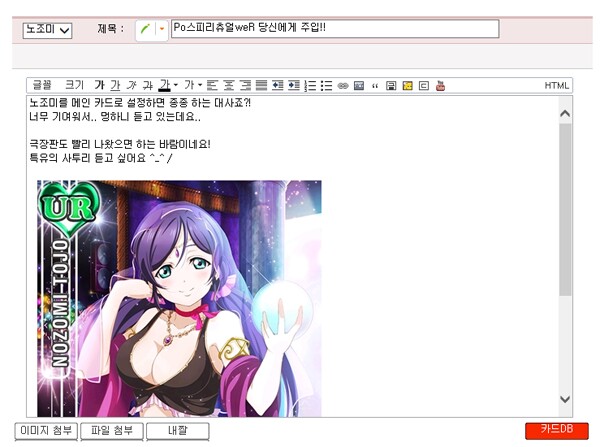Insert a hyperlink with the chain icon
This screenshot has height=447, width=600.
[x=343, y=86]
